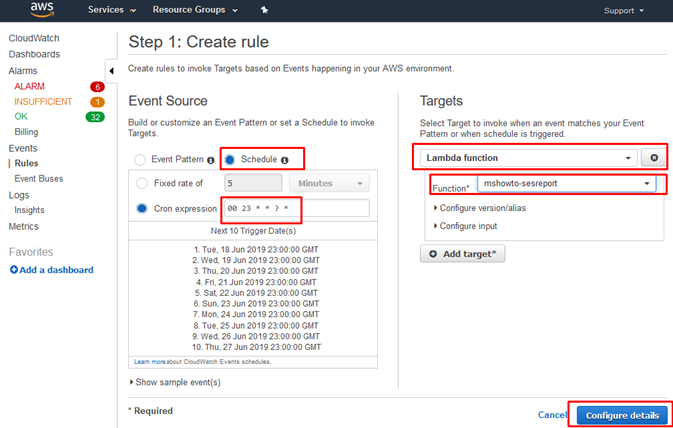This screenshot has width=673, height=428.
Task: Click the orange INSUFFICIENT count badge
Action: [97, 102]
